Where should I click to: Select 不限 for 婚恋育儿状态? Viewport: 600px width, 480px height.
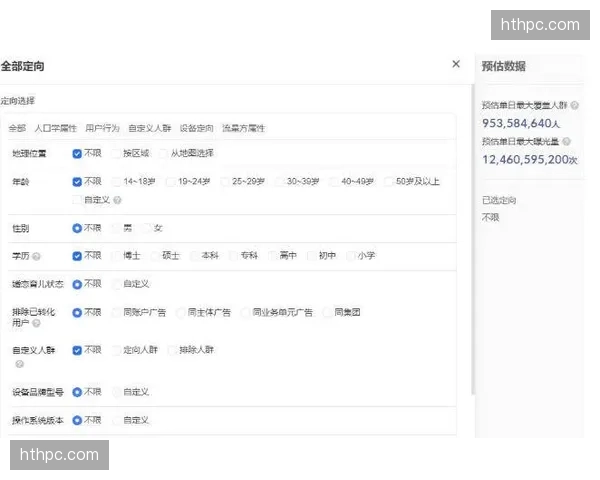77,284
